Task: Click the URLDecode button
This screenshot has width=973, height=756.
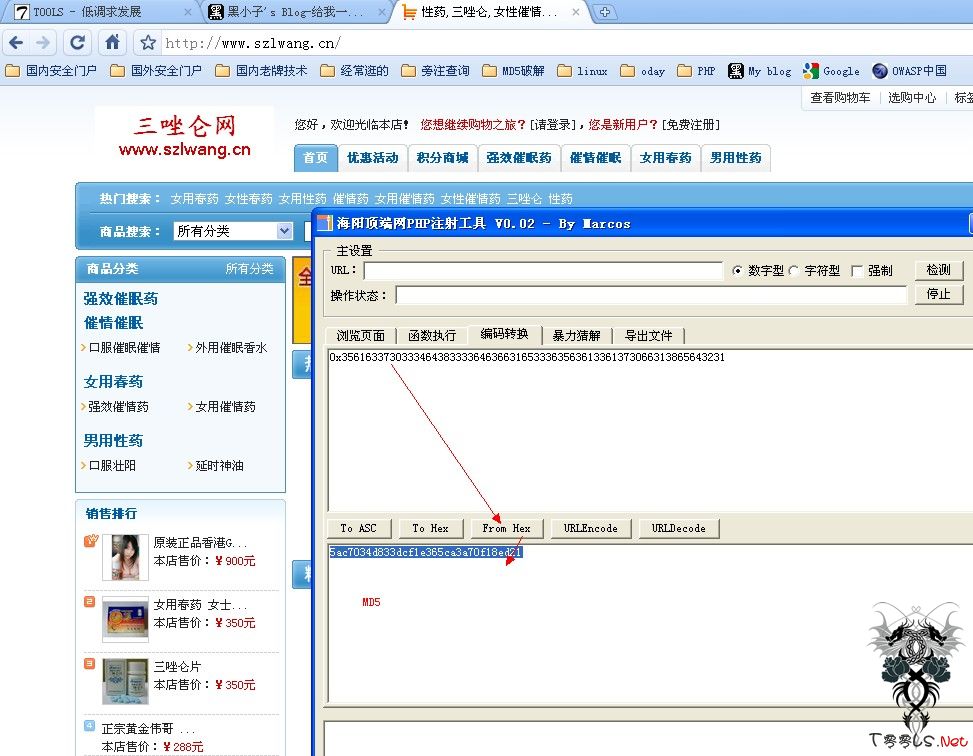Action: [679, 528]
